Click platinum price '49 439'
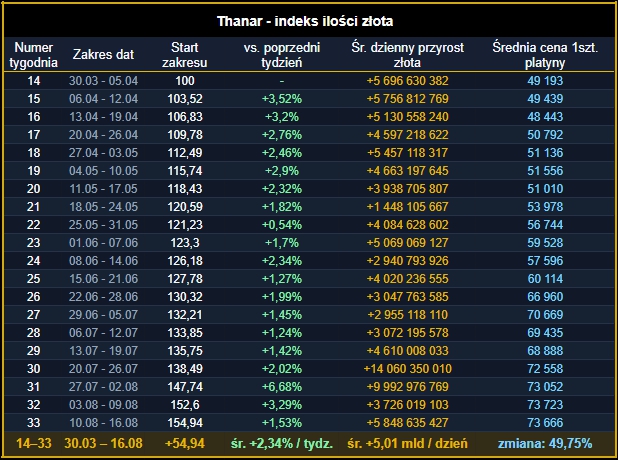 (545, 99)
